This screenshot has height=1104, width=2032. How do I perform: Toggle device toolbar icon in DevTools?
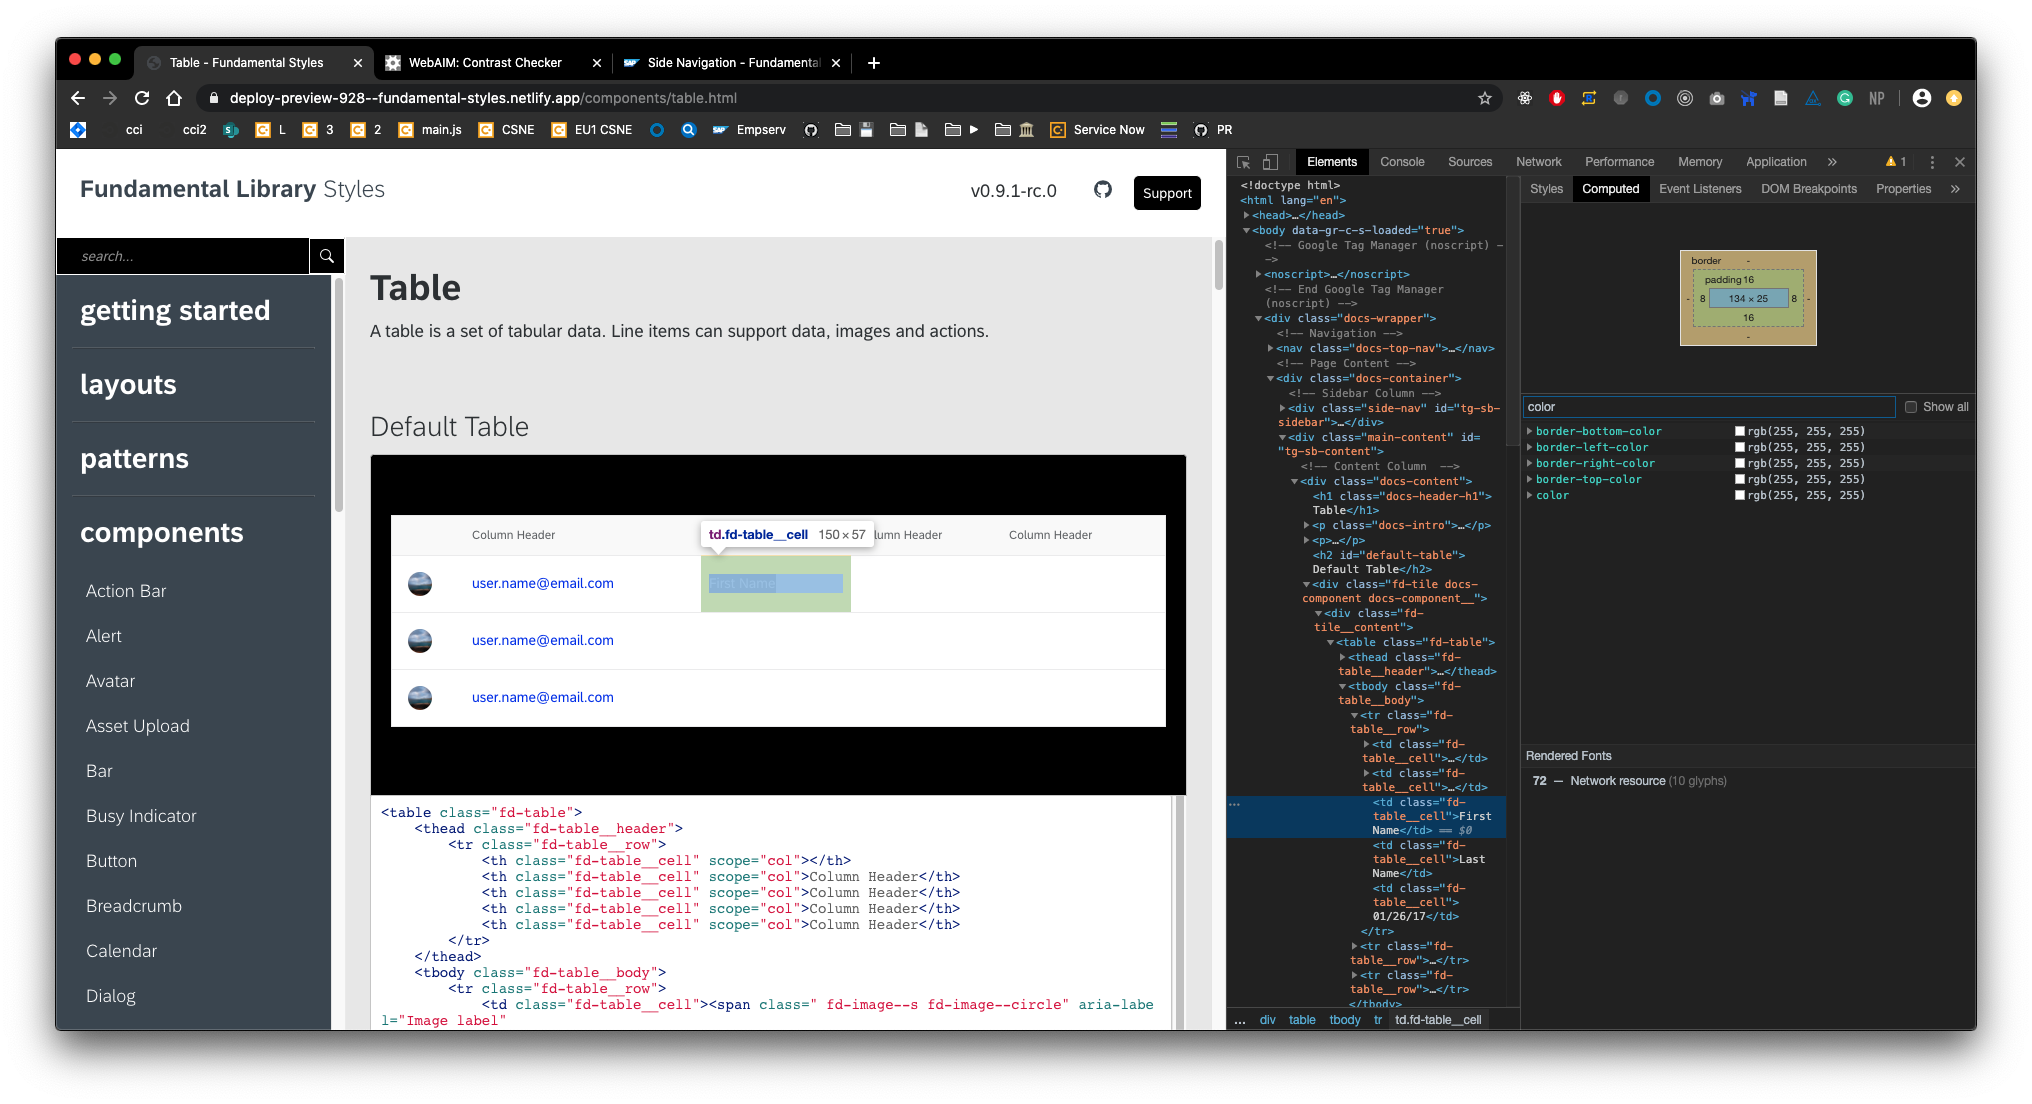click(1270, 162)
